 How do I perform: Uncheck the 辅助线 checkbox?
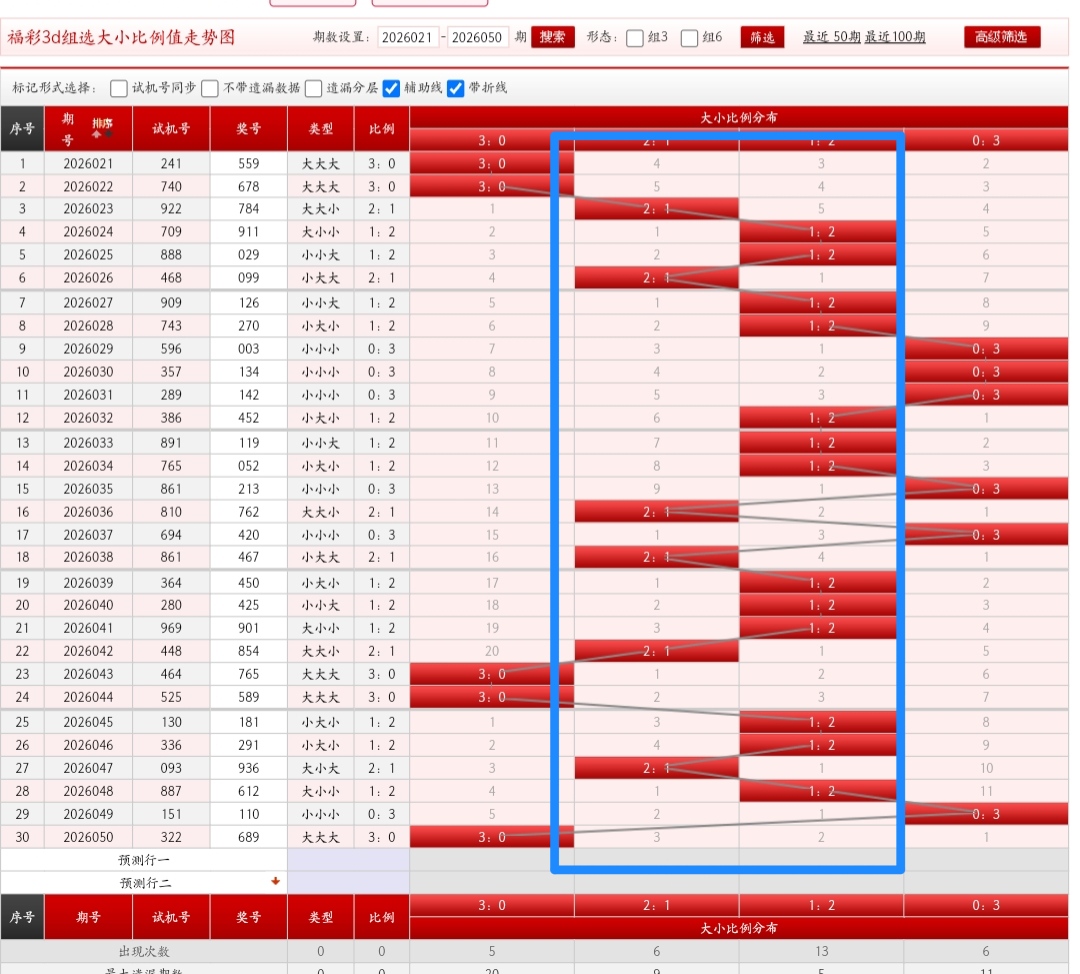tap(392, 88)
